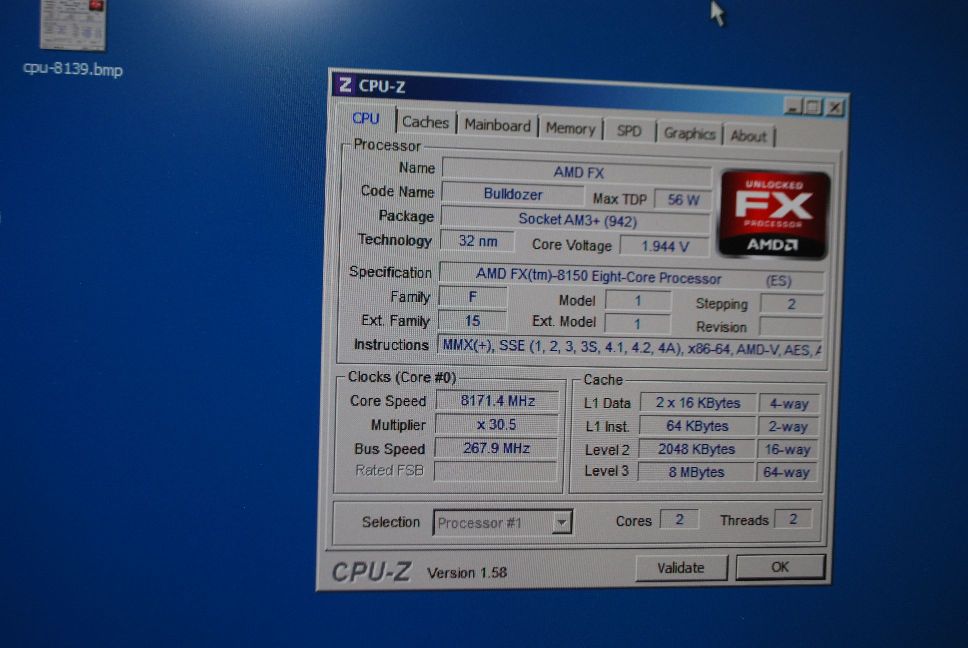Click the '2 x 16 KBytes' L1 Data value
Image resolution: width=968 pixels, height=648 pixels.
pos(698,403)
